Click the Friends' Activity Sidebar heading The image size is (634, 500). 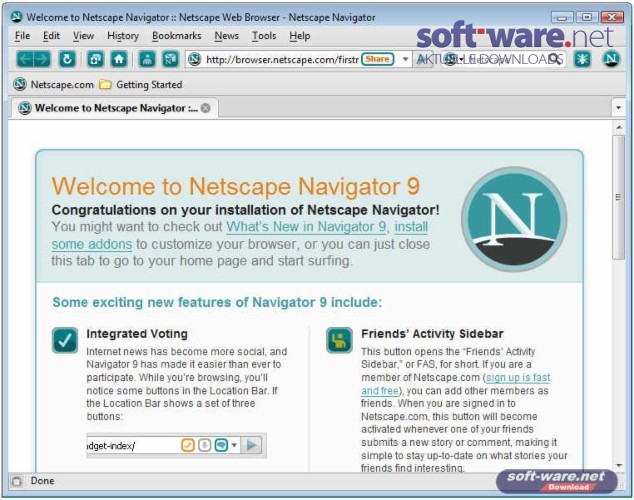(432, 334)
